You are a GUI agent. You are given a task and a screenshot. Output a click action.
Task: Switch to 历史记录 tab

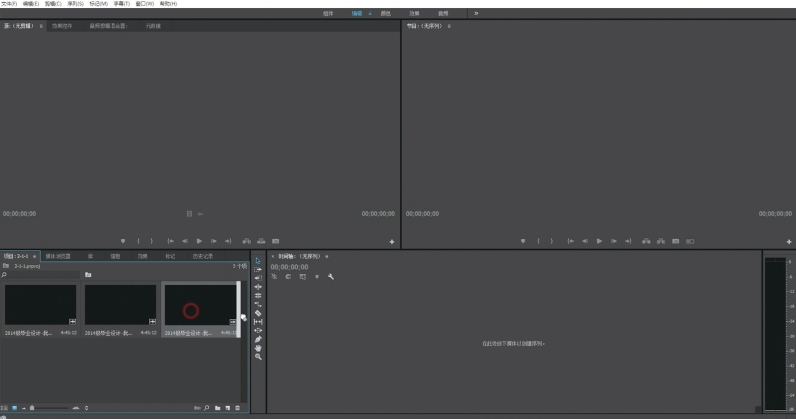(203, 256)
